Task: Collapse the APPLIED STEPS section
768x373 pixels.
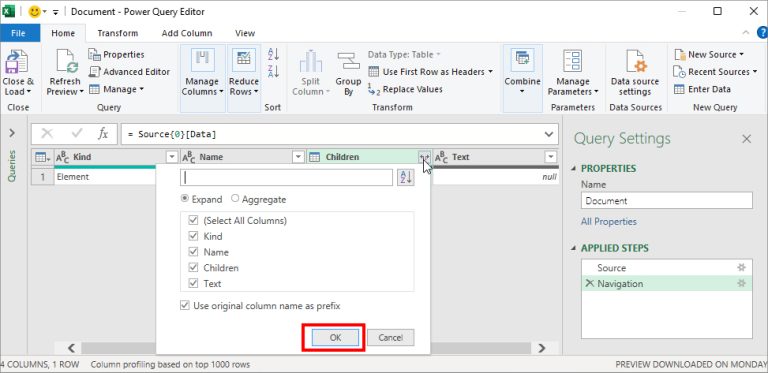Action: tap(574, 248)
